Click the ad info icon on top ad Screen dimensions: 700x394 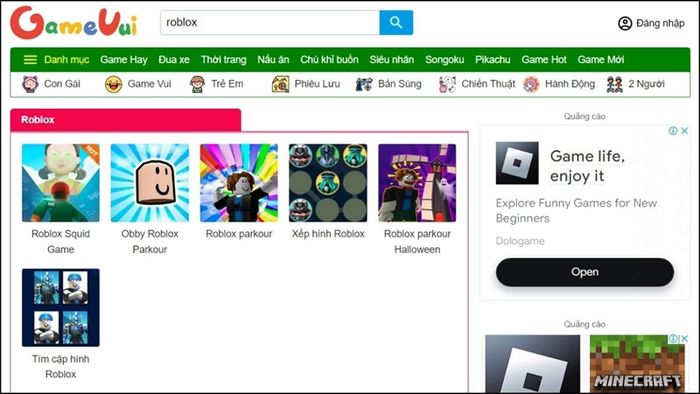673,131
